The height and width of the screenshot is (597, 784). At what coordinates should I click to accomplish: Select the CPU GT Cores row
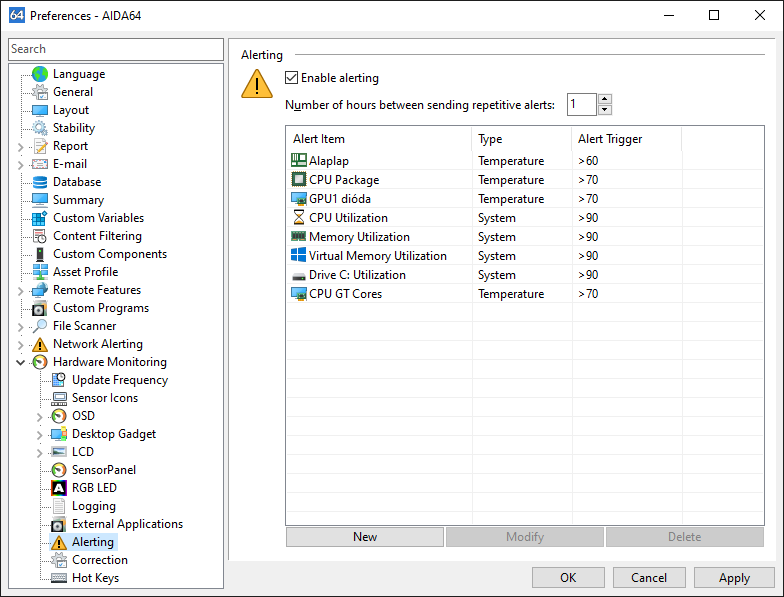coord(525,294)
